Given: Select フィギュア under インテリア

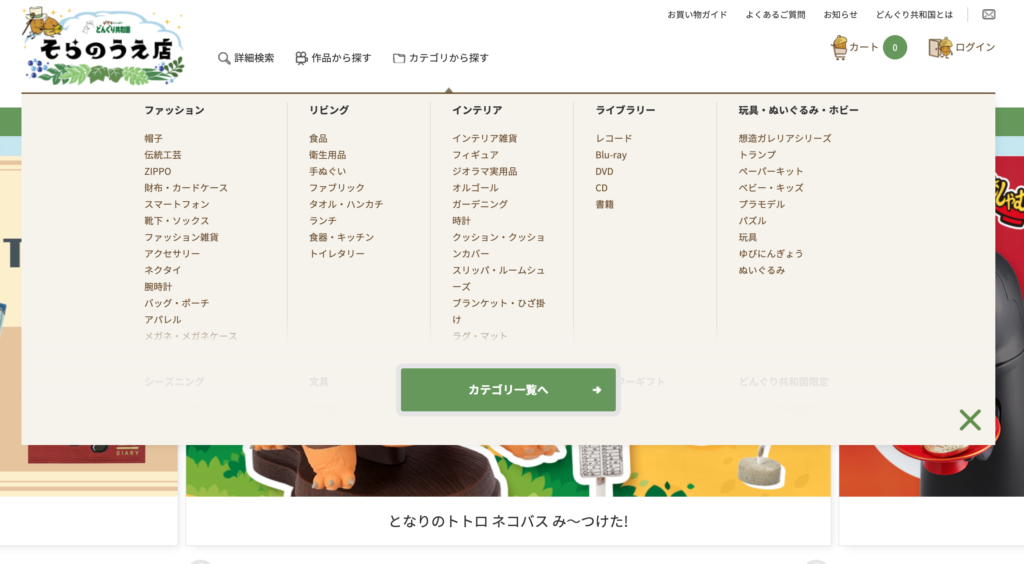Looking at the screenshot, I should point(475,155).
